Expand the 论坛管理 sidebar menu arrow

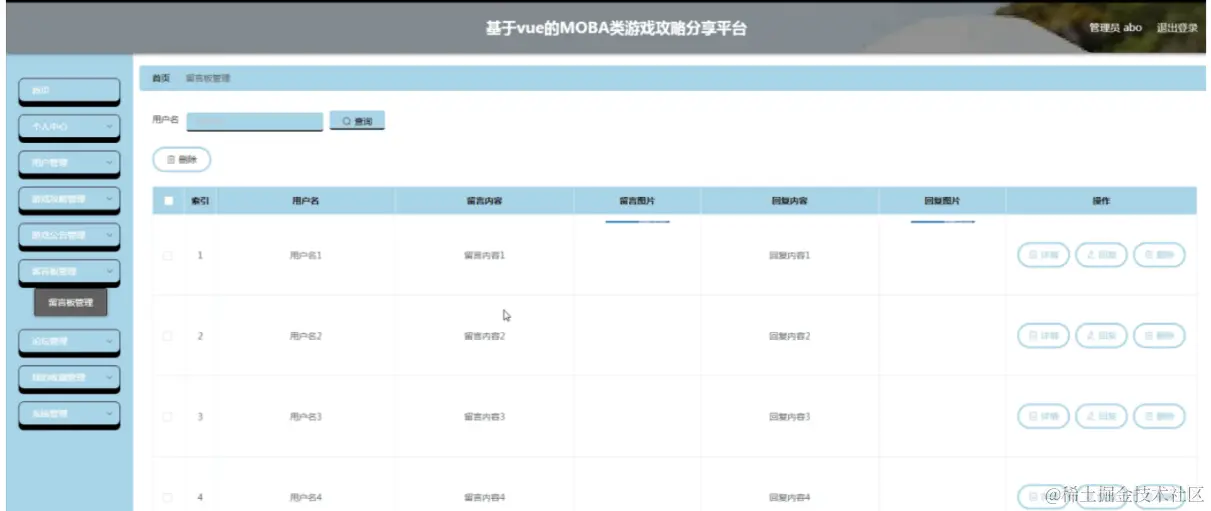point(108,341)
